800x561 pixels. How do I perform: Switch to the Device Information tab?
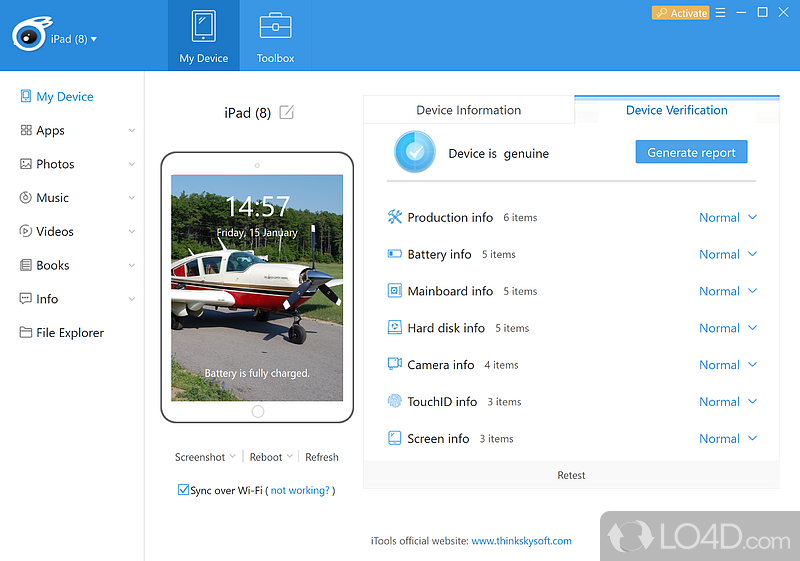(469, 110)
